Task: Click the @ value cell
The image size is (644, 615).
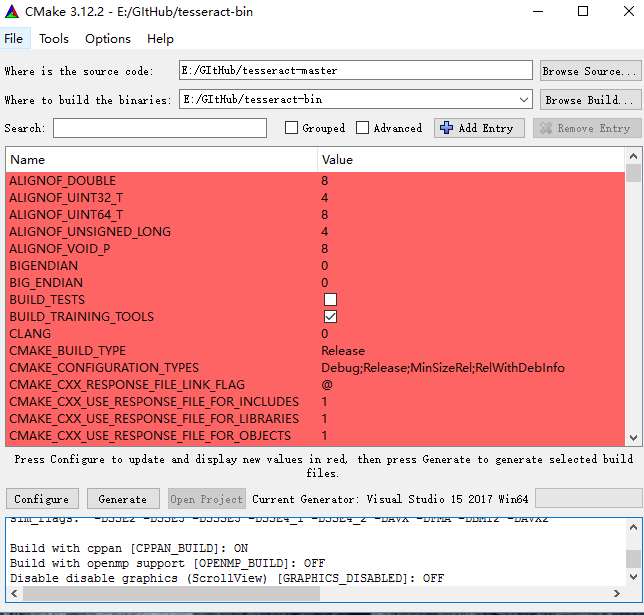Action: pyautogui.click(x=327, y=385)
